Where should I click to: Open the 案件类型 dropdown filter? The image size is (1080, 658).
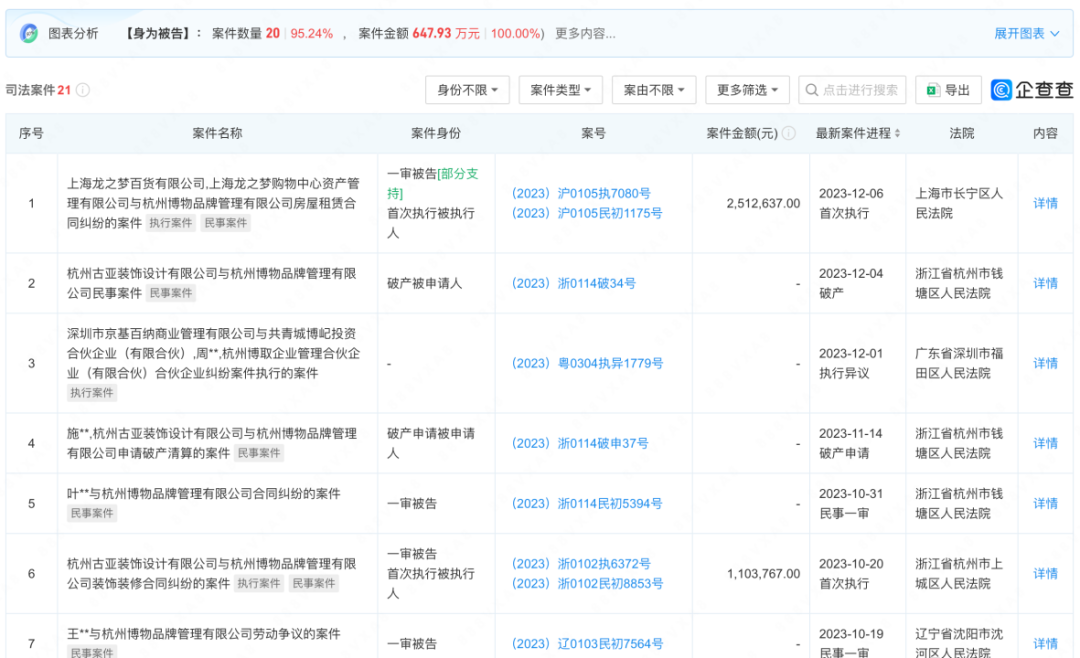pos(560,90)
